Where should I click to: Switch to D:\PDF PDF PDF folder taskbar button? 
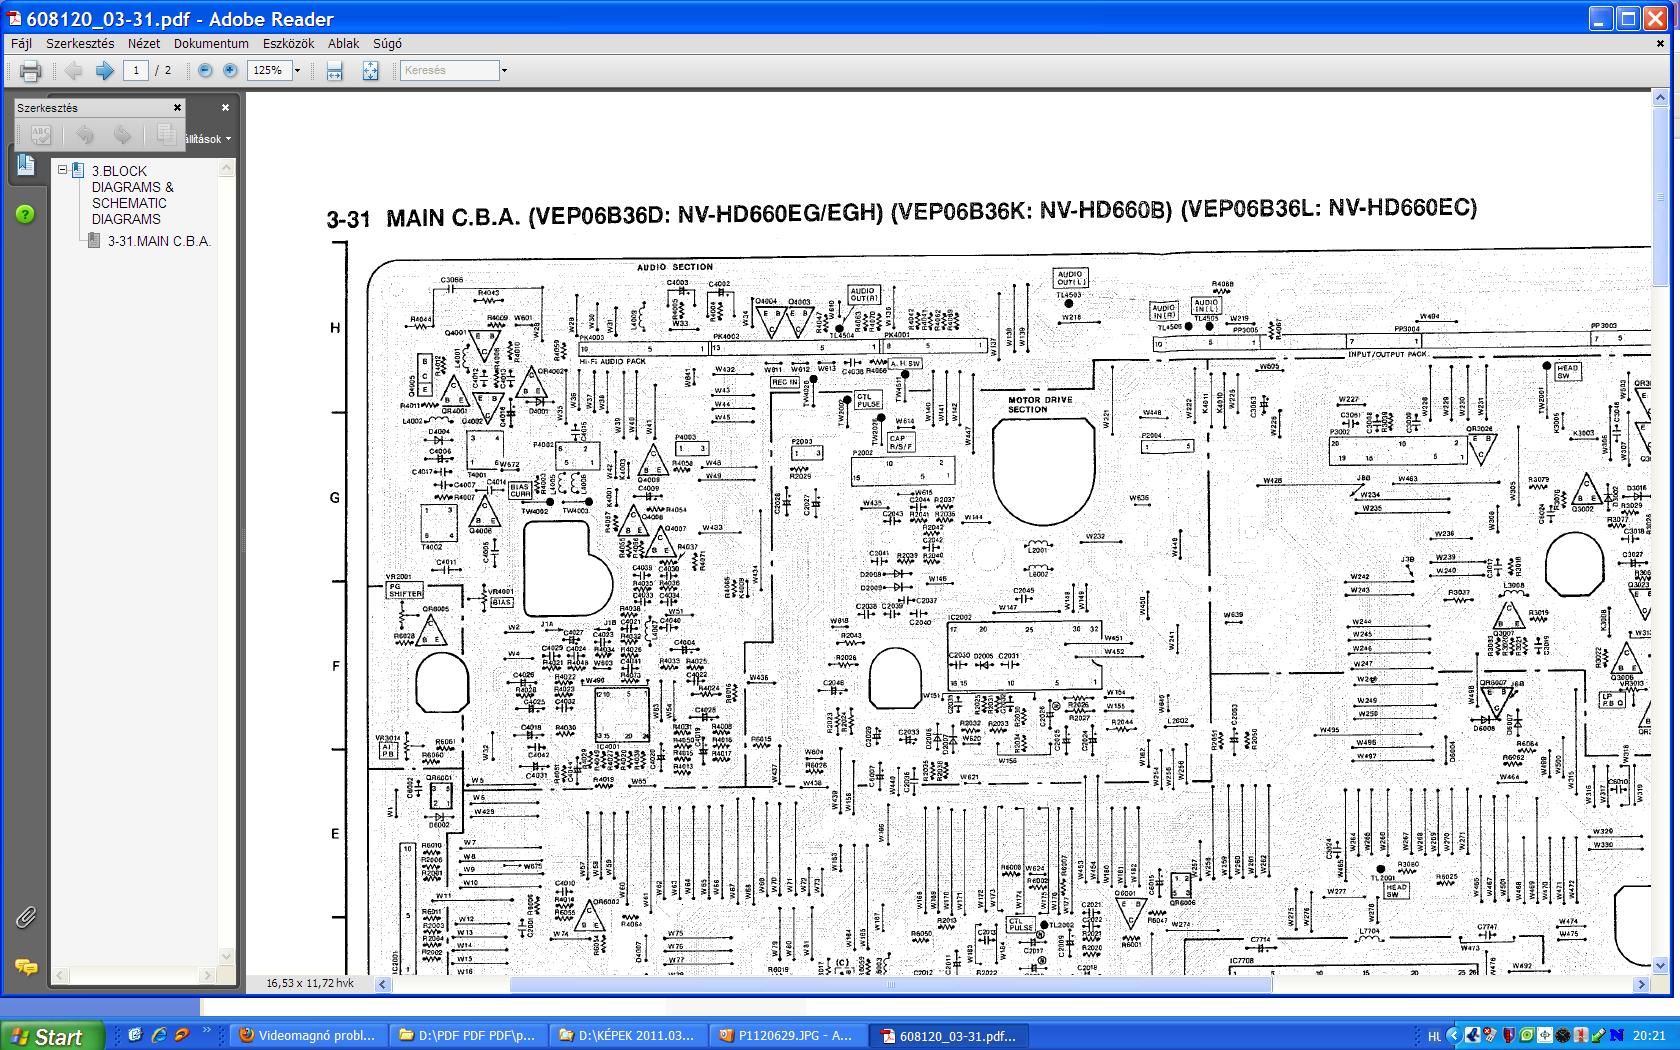point(468,1036)
